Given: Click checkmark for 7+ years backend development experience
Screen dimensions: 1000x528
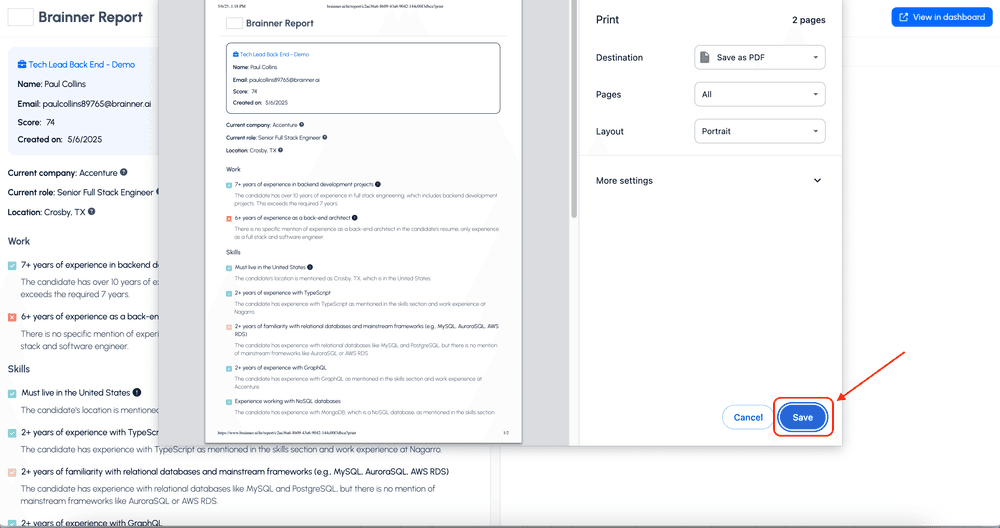Looking at the screenshot, I should (x=12, y=266).
